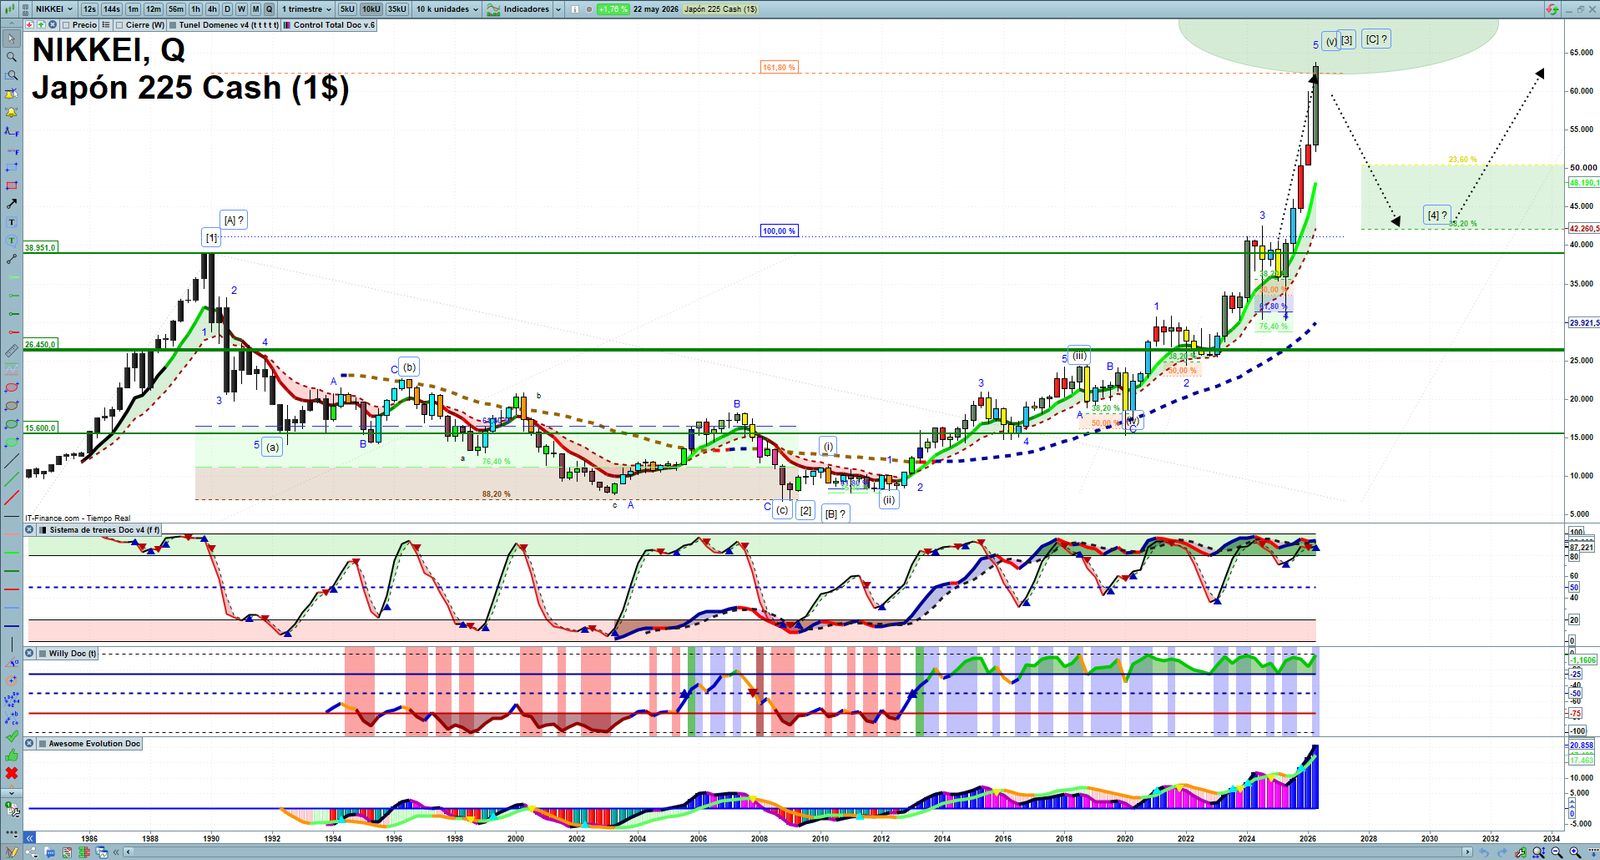Select the red diagonal line tool
1600x860 pixels.
pos(12,498)
